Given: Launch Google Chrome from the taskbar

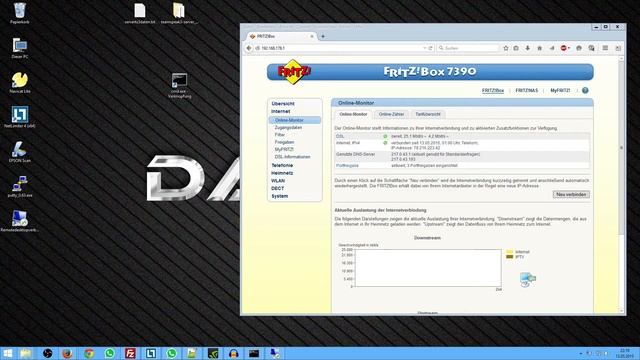Looking at the screenshot, I should click(89, 353).
